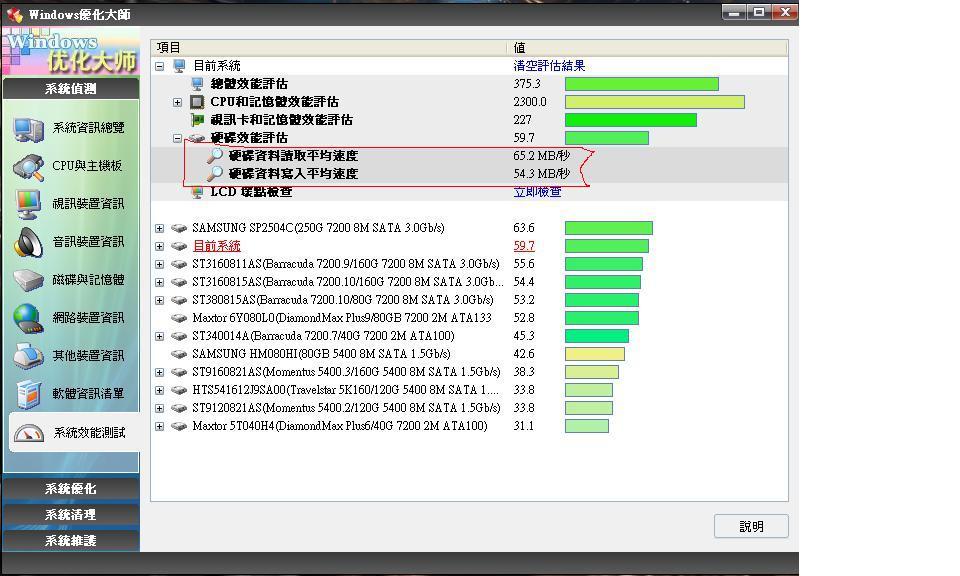Image resolution: width=960 pixels, height=576 pixels.
Task: Minimize the Windows優化大師 window
Action: click(x=733, y=12)
